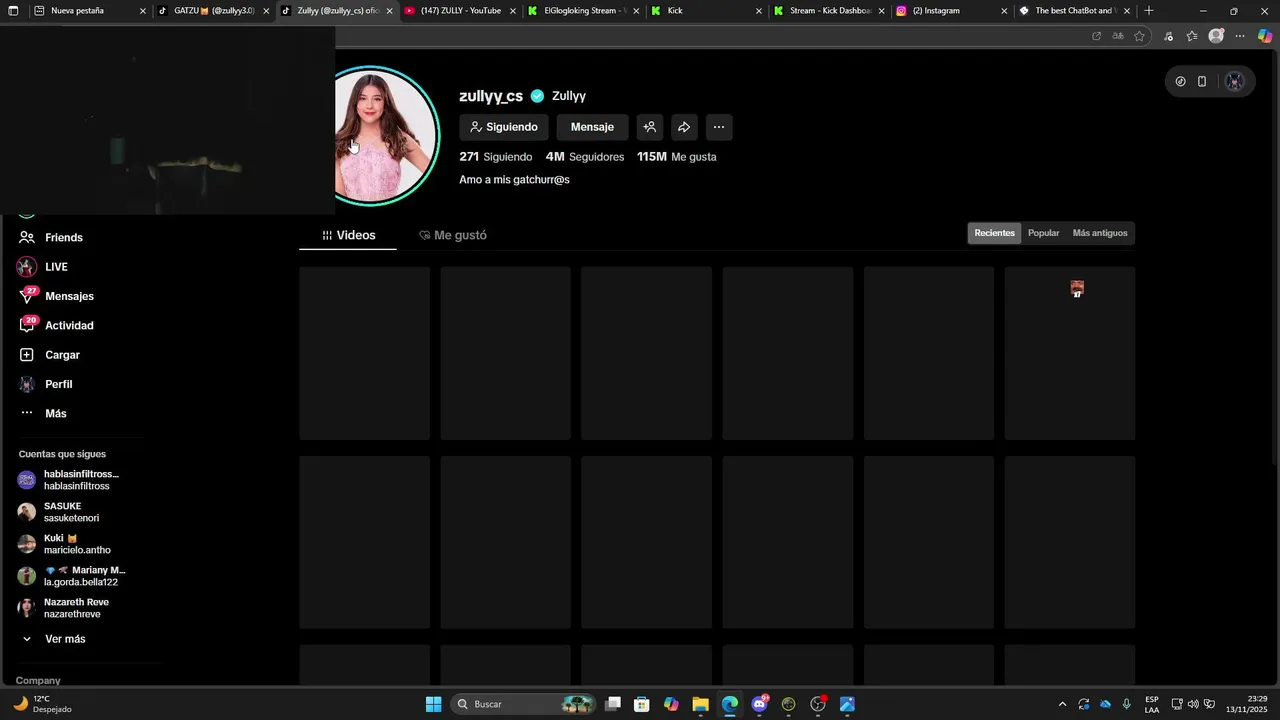The height and width of the screenshot is (720, 1280).
Task: Open Edge favorites list icon
Action: 1192,36
